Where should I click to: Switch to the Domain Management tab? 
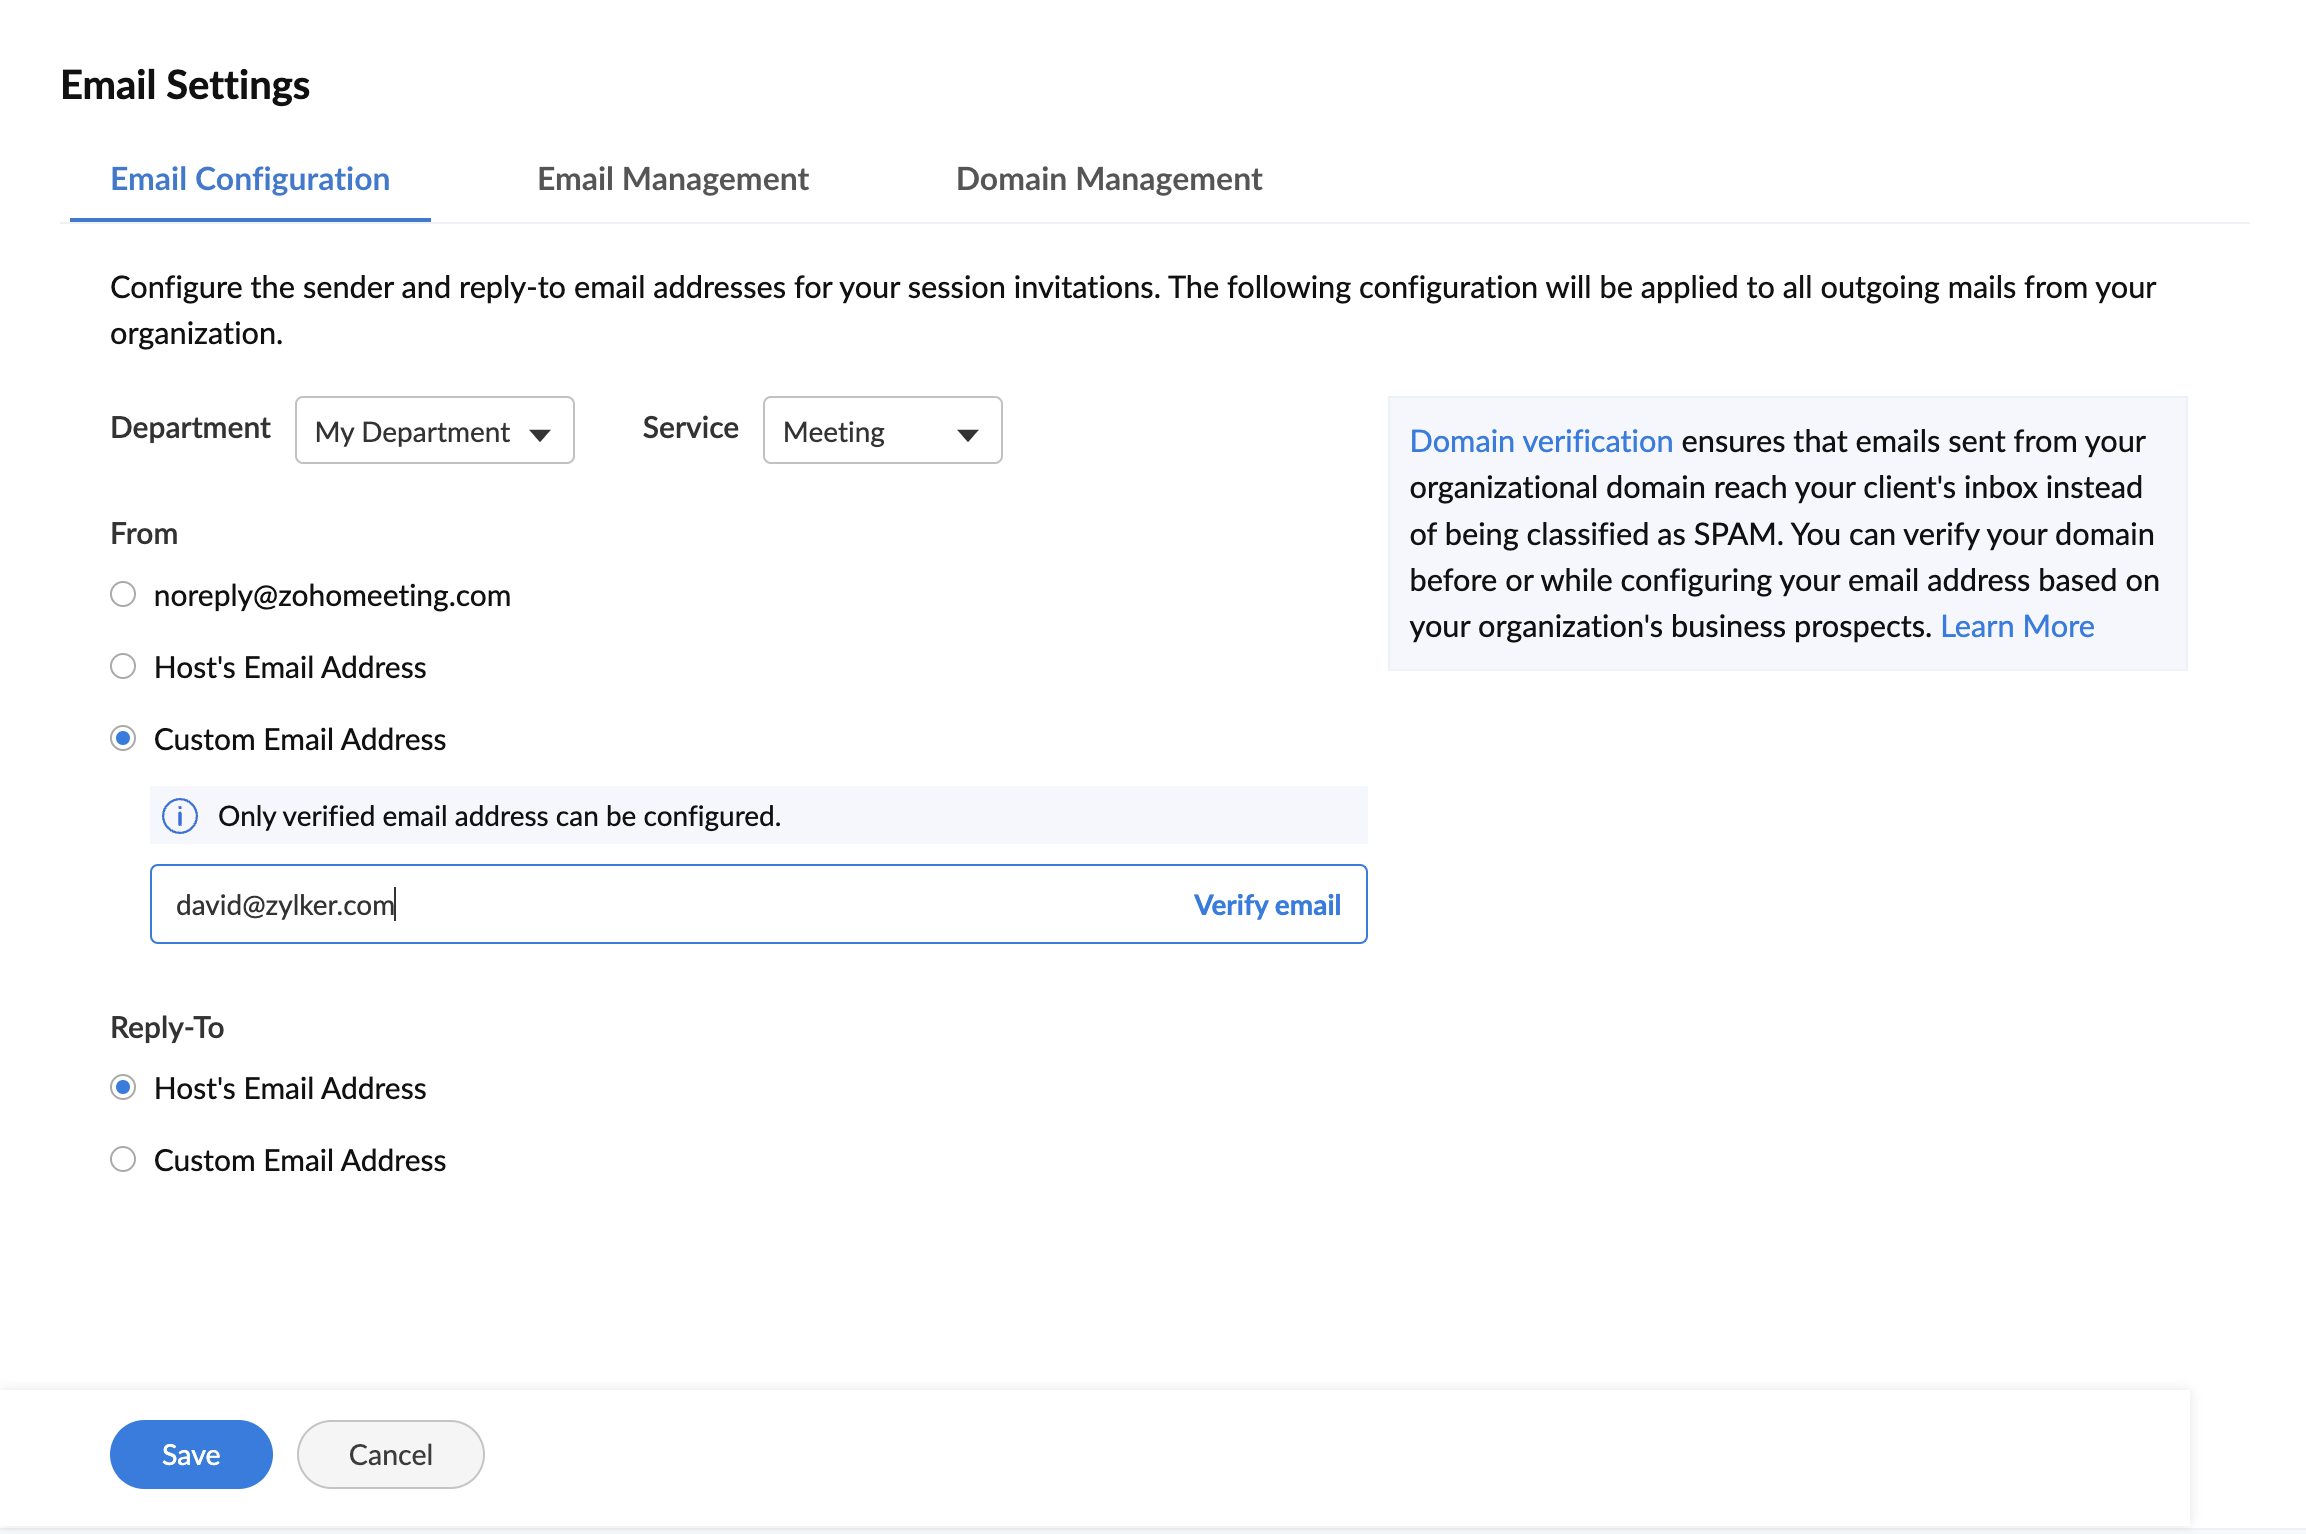click(x=1108, y=179)
